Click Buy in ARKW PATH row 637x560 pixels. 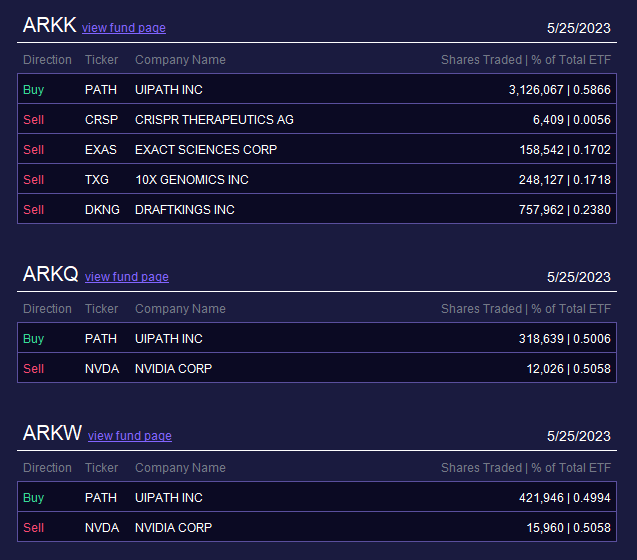(x=33, y=497)
